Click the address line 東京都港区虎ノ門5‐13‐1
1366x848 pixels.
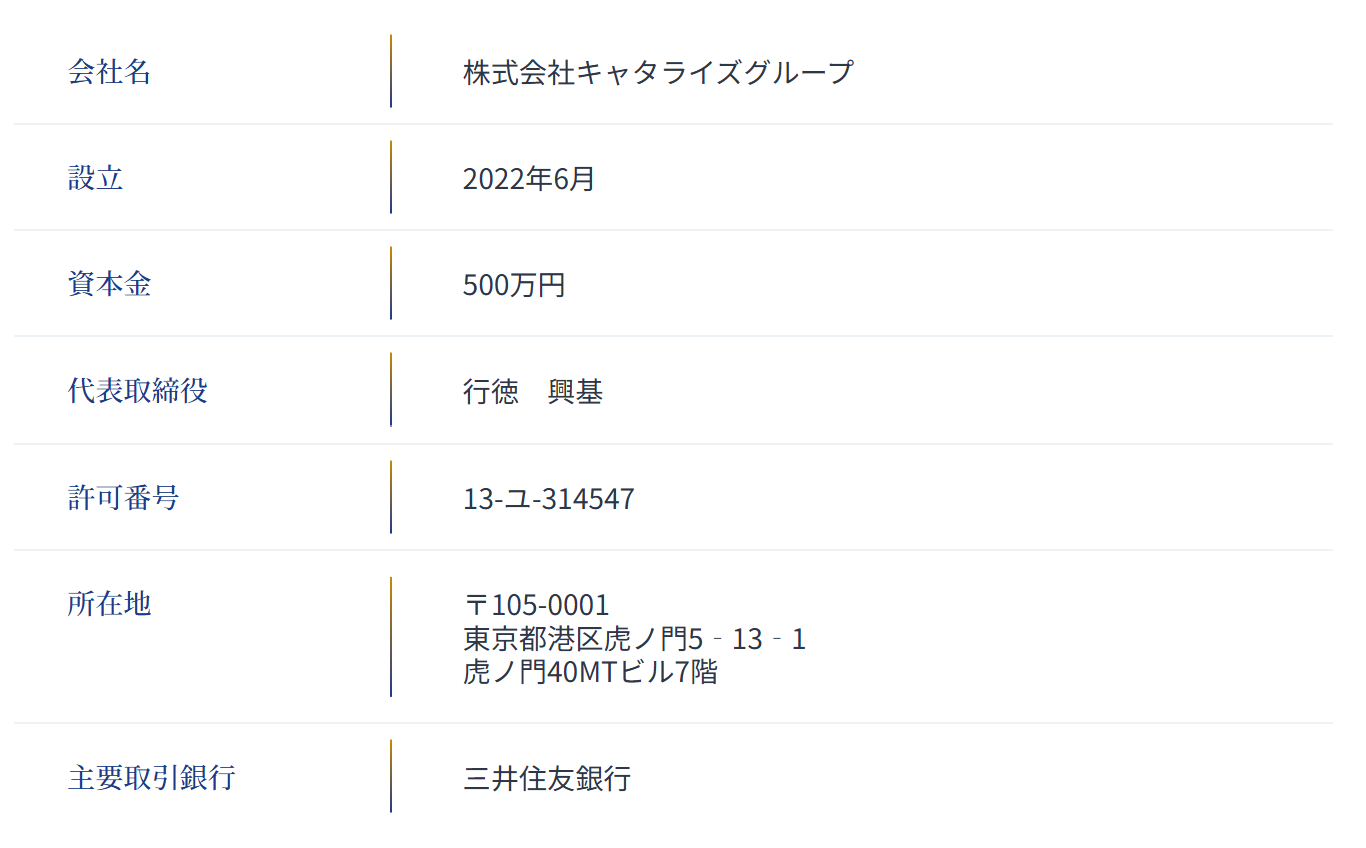634,638
